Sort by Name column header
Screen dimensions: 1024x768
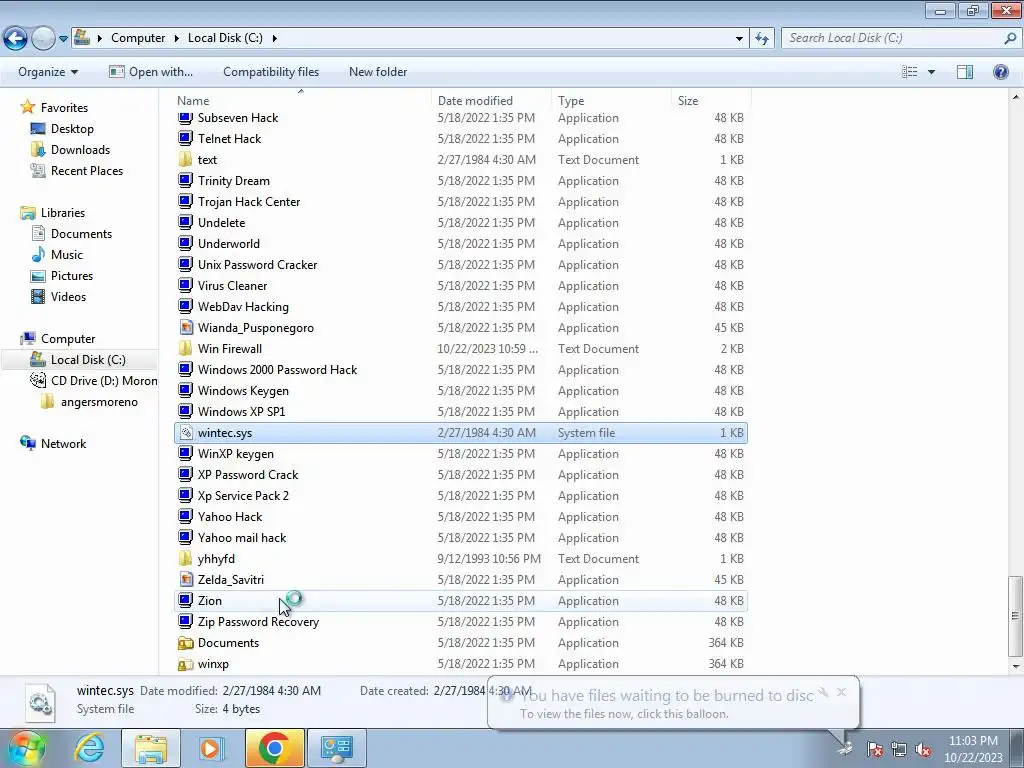point(303,101)
